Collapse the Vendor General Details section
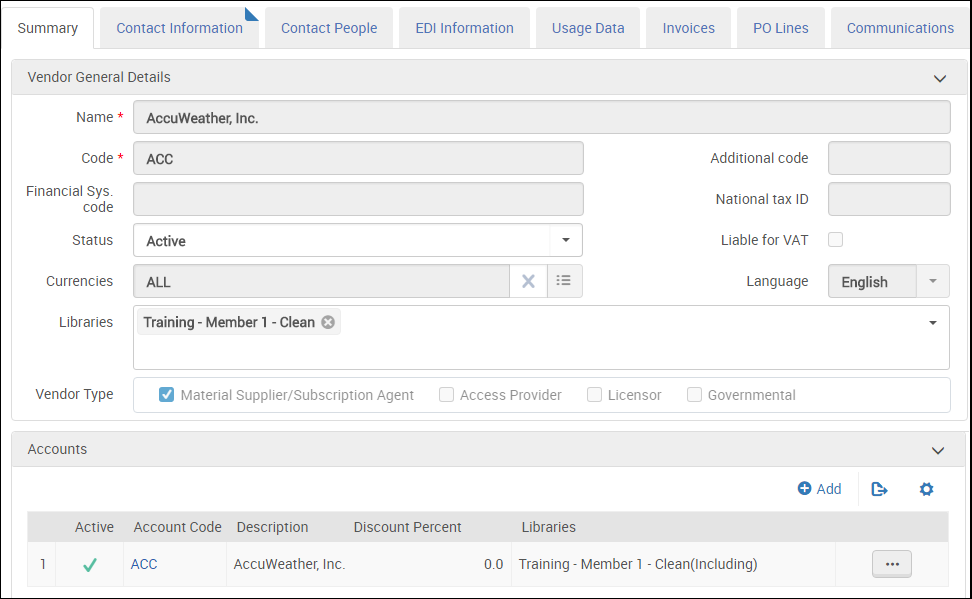This screenshot has height=599, width=972. [x=939, y=78]
